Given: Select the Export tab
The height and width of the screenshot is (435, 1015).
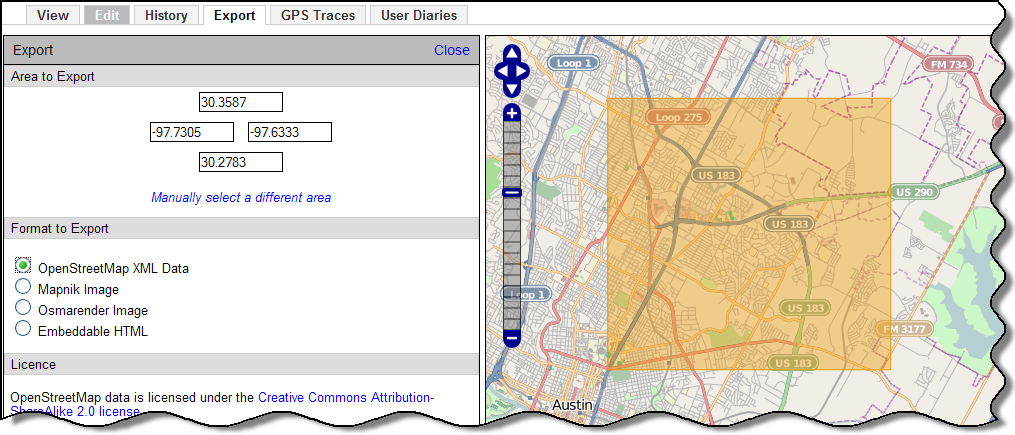Looking at the screenshot, I should coord(234,16).
